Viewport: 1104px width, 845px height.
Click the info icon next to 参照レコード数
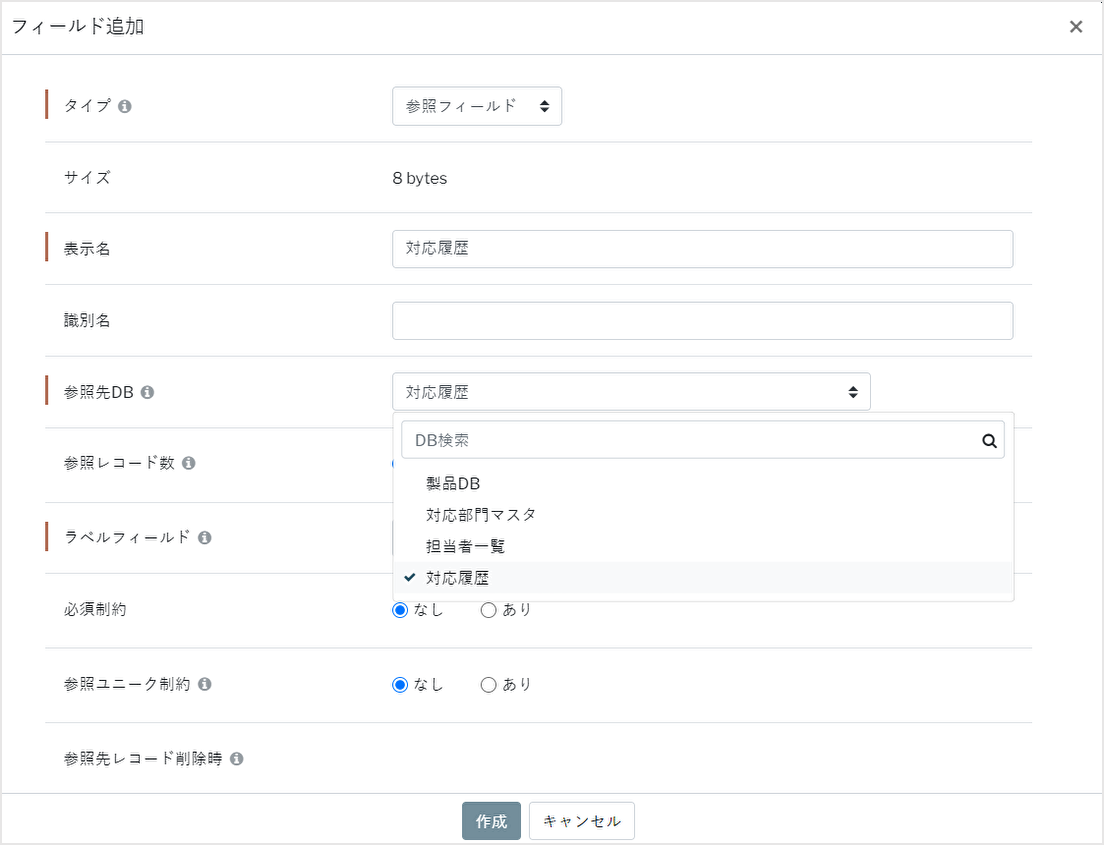point(189,463)
